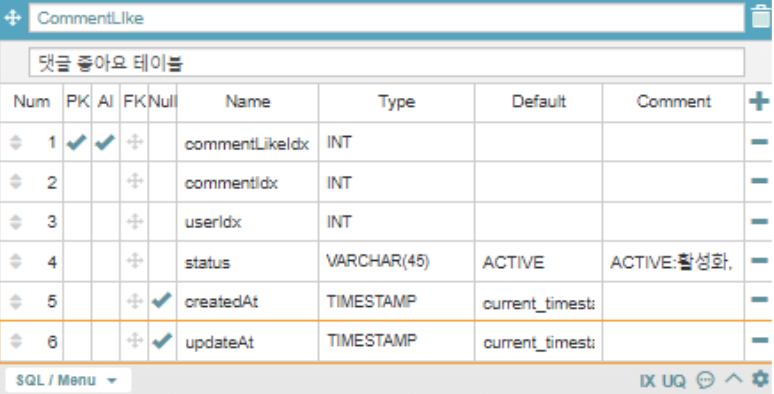Click the FK link icon for commentIdx
This screenshot has width=774, height=394.
click(134, 181)
